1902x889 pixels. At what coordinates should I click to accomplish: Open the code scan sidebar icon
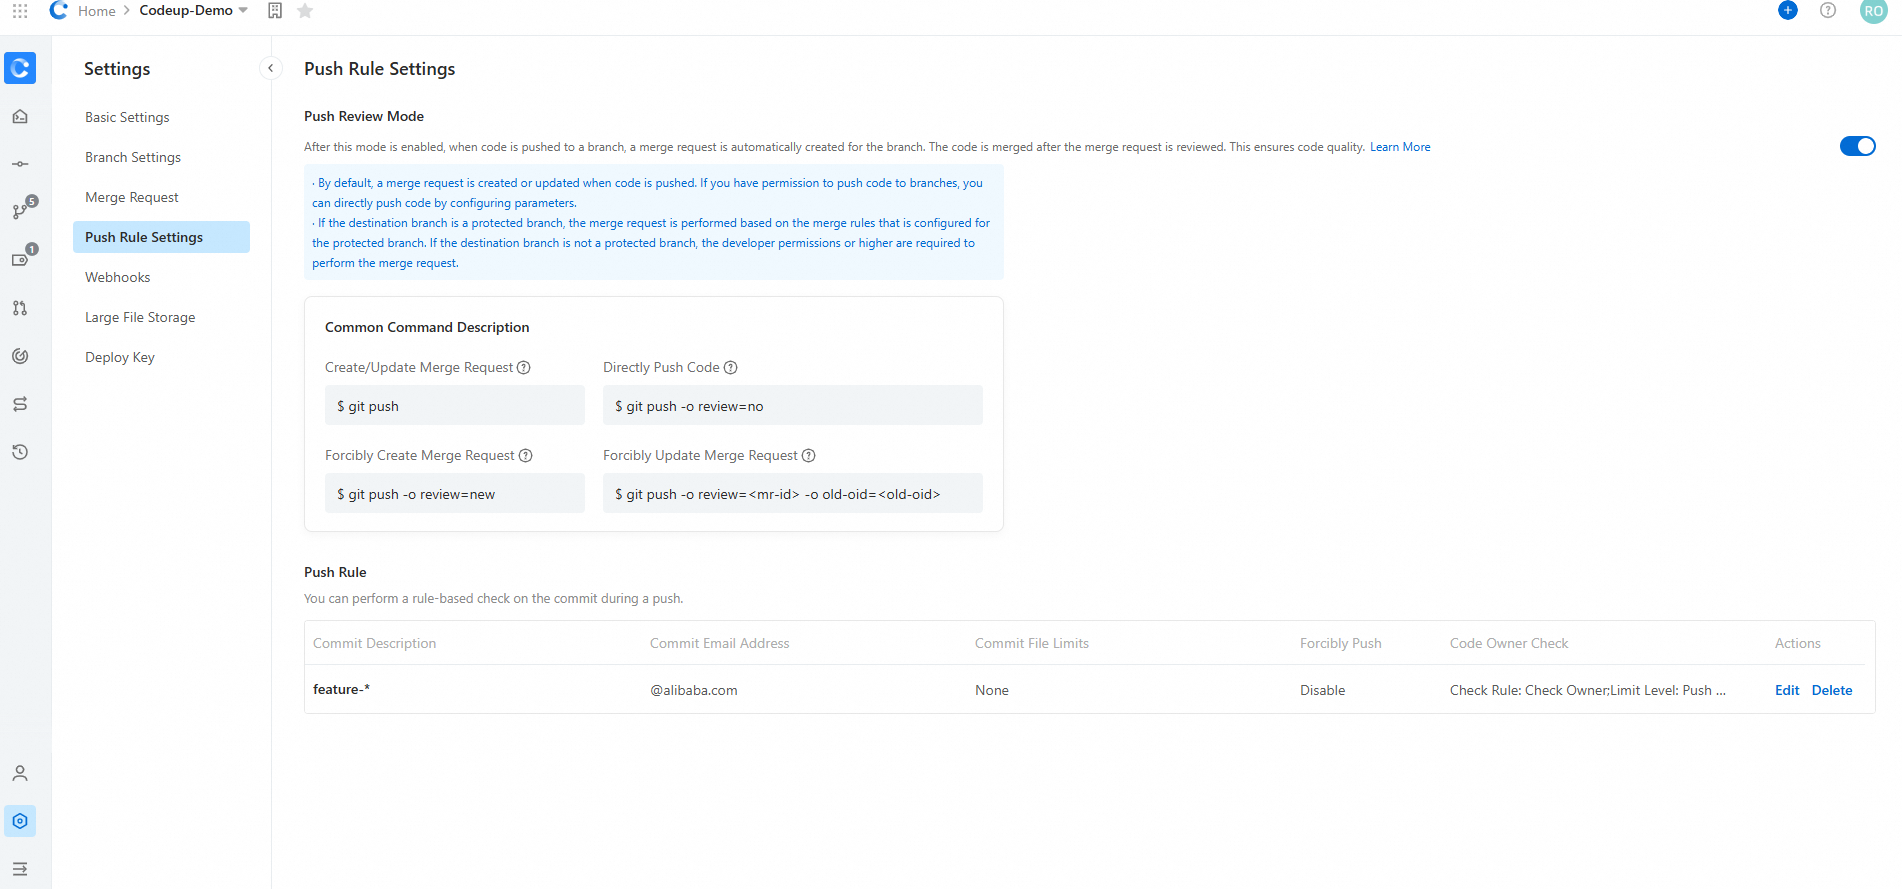pos(20,356)
